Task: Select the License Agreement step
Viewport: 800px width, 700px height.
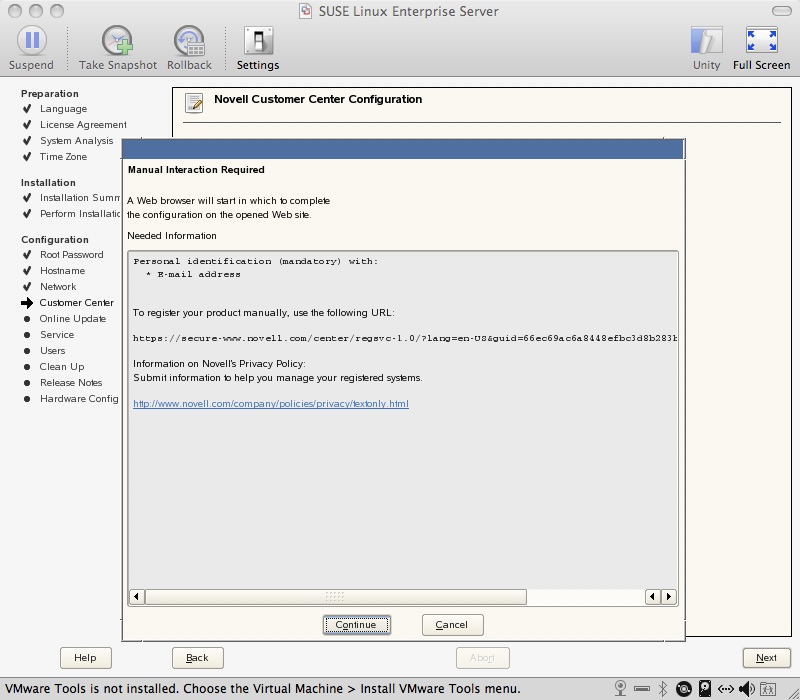Action: 83,124
